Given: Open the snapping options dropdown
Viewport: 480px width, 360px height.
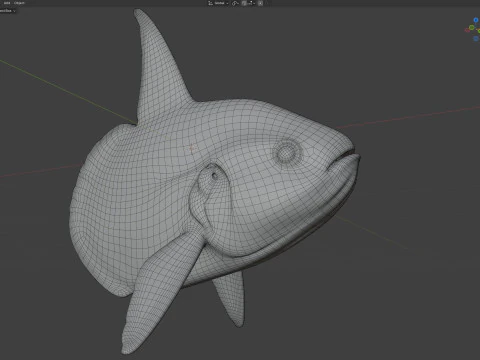Looking at the screenshot, I should click(x=251, y=3).
